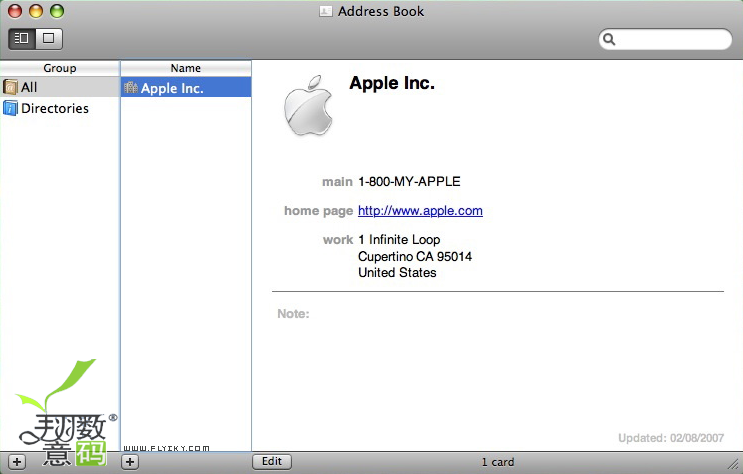This screenshot has width=743, height=474.
Task: Open the http://www.apple.com link
Action: tap(420, 210)
